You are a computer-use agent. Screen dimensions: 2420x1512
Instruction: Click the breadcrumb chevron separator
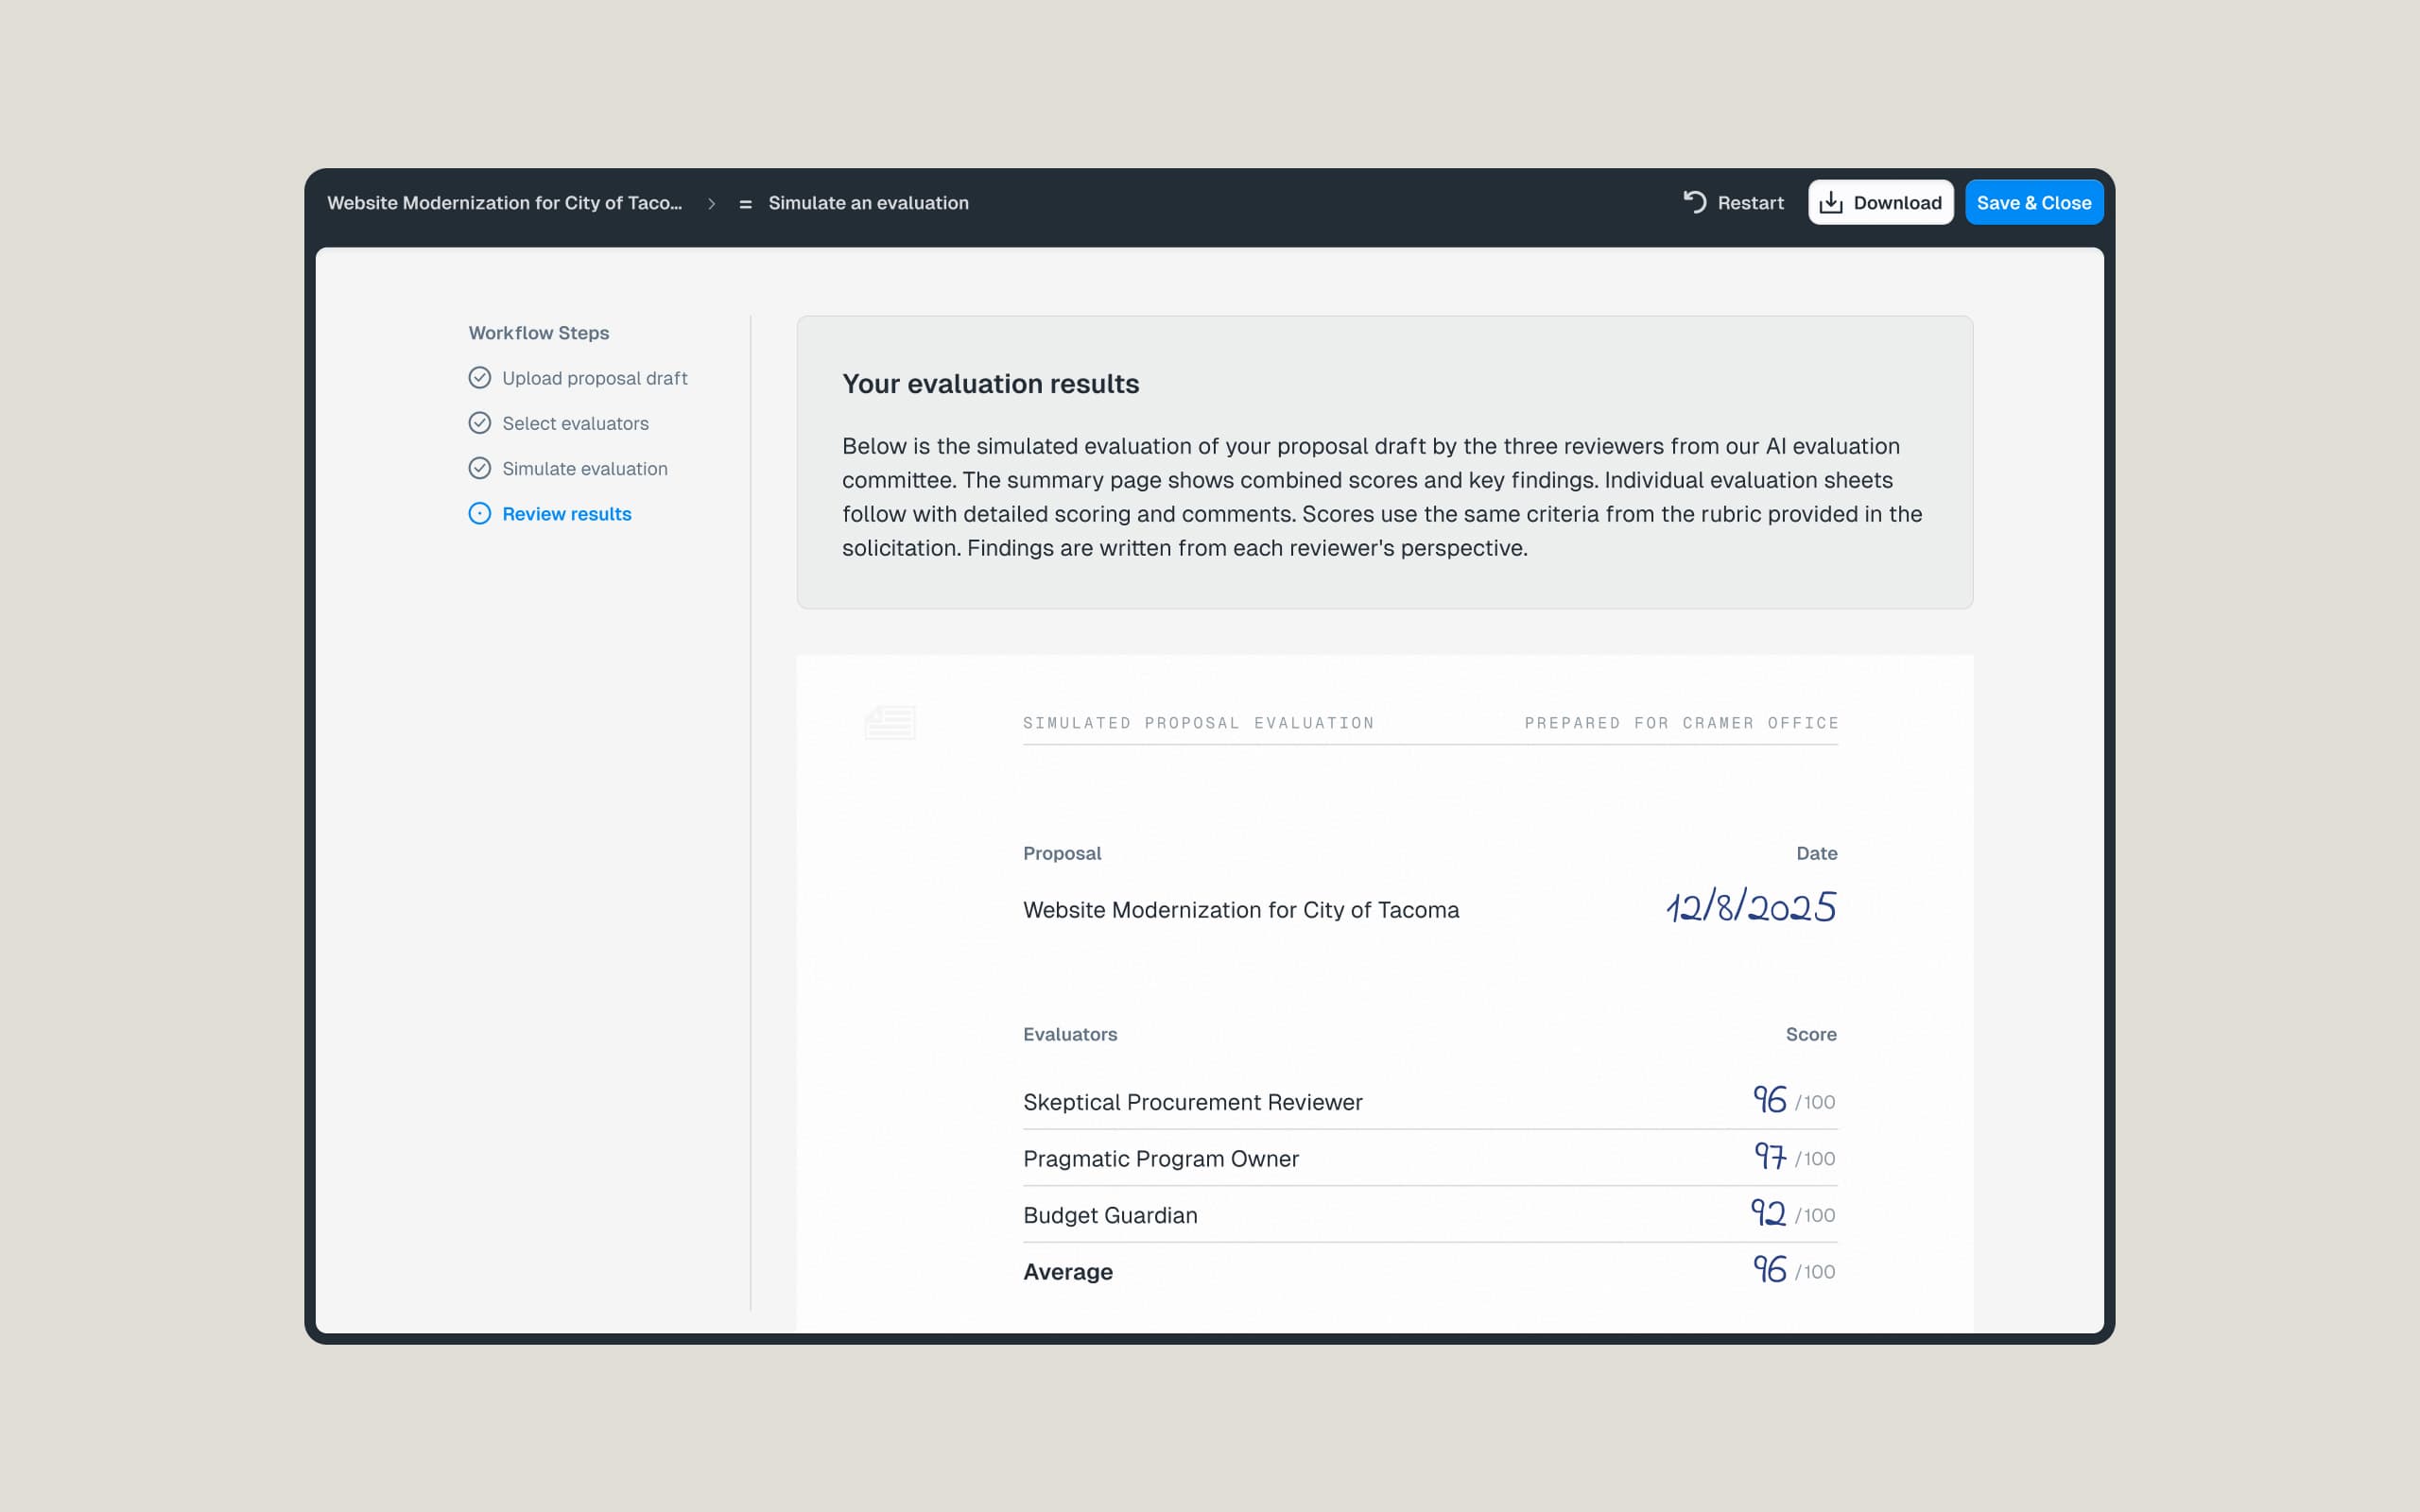pos(712,204)
